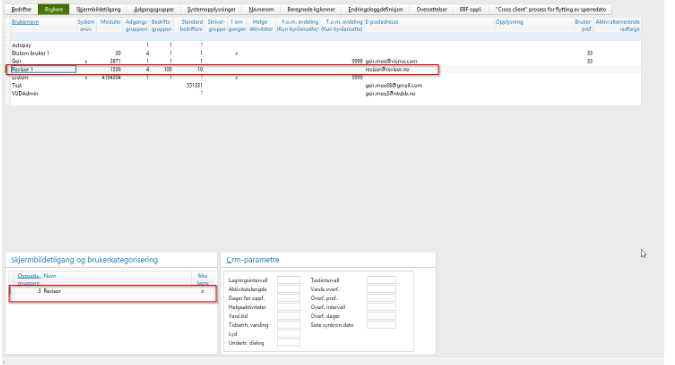Open the Navnerom tab
This screenshot has height=365, width=675.
pos(261,9)
